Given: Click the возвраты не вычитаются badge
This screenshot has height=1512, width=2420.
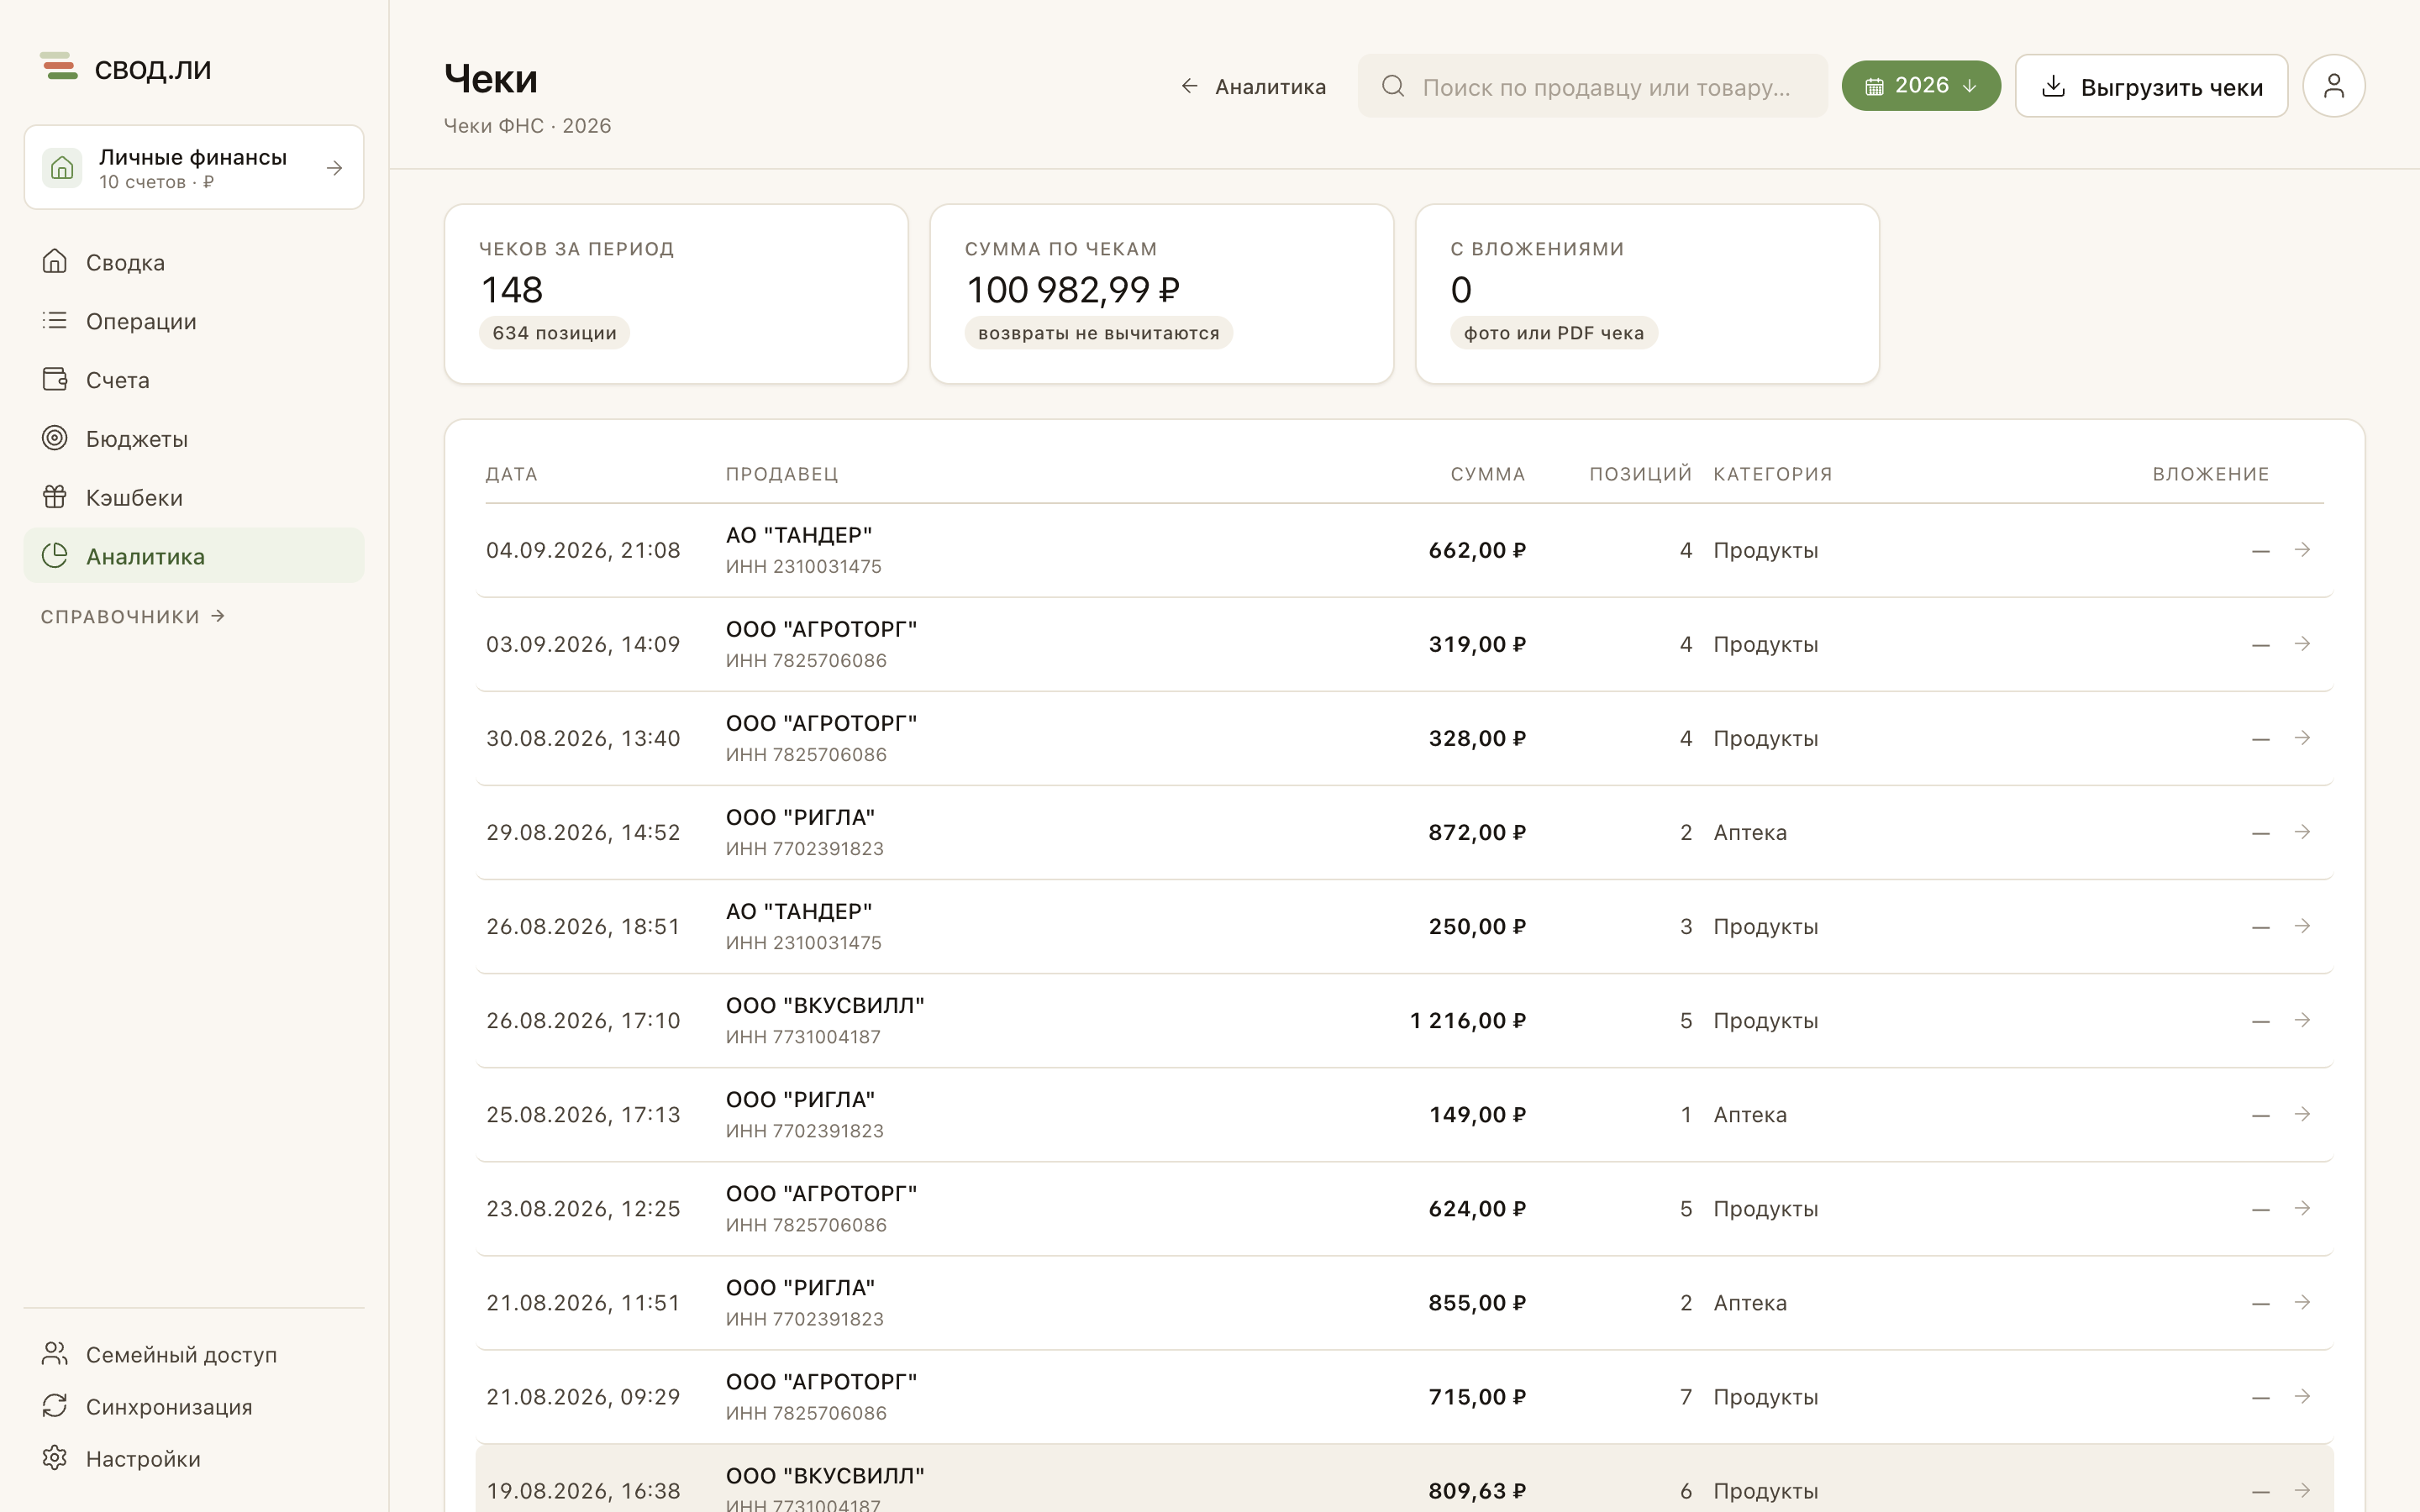Looking at the screenshot, I should [1098, 333].
